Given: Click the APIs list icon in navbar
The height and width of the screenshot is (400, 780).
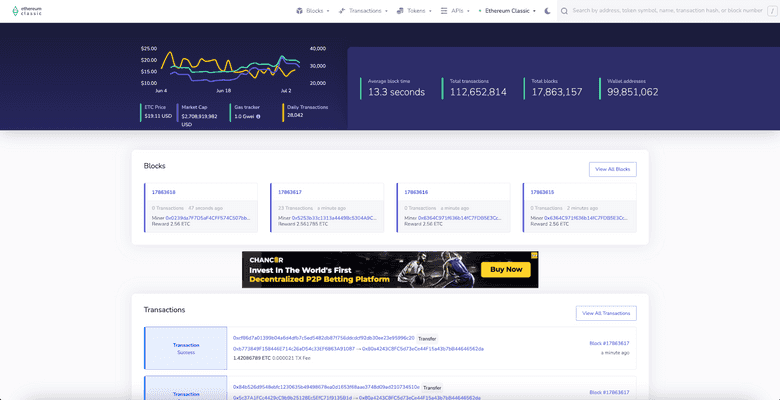Looking at the screenshot, I should tap(444, 10).
